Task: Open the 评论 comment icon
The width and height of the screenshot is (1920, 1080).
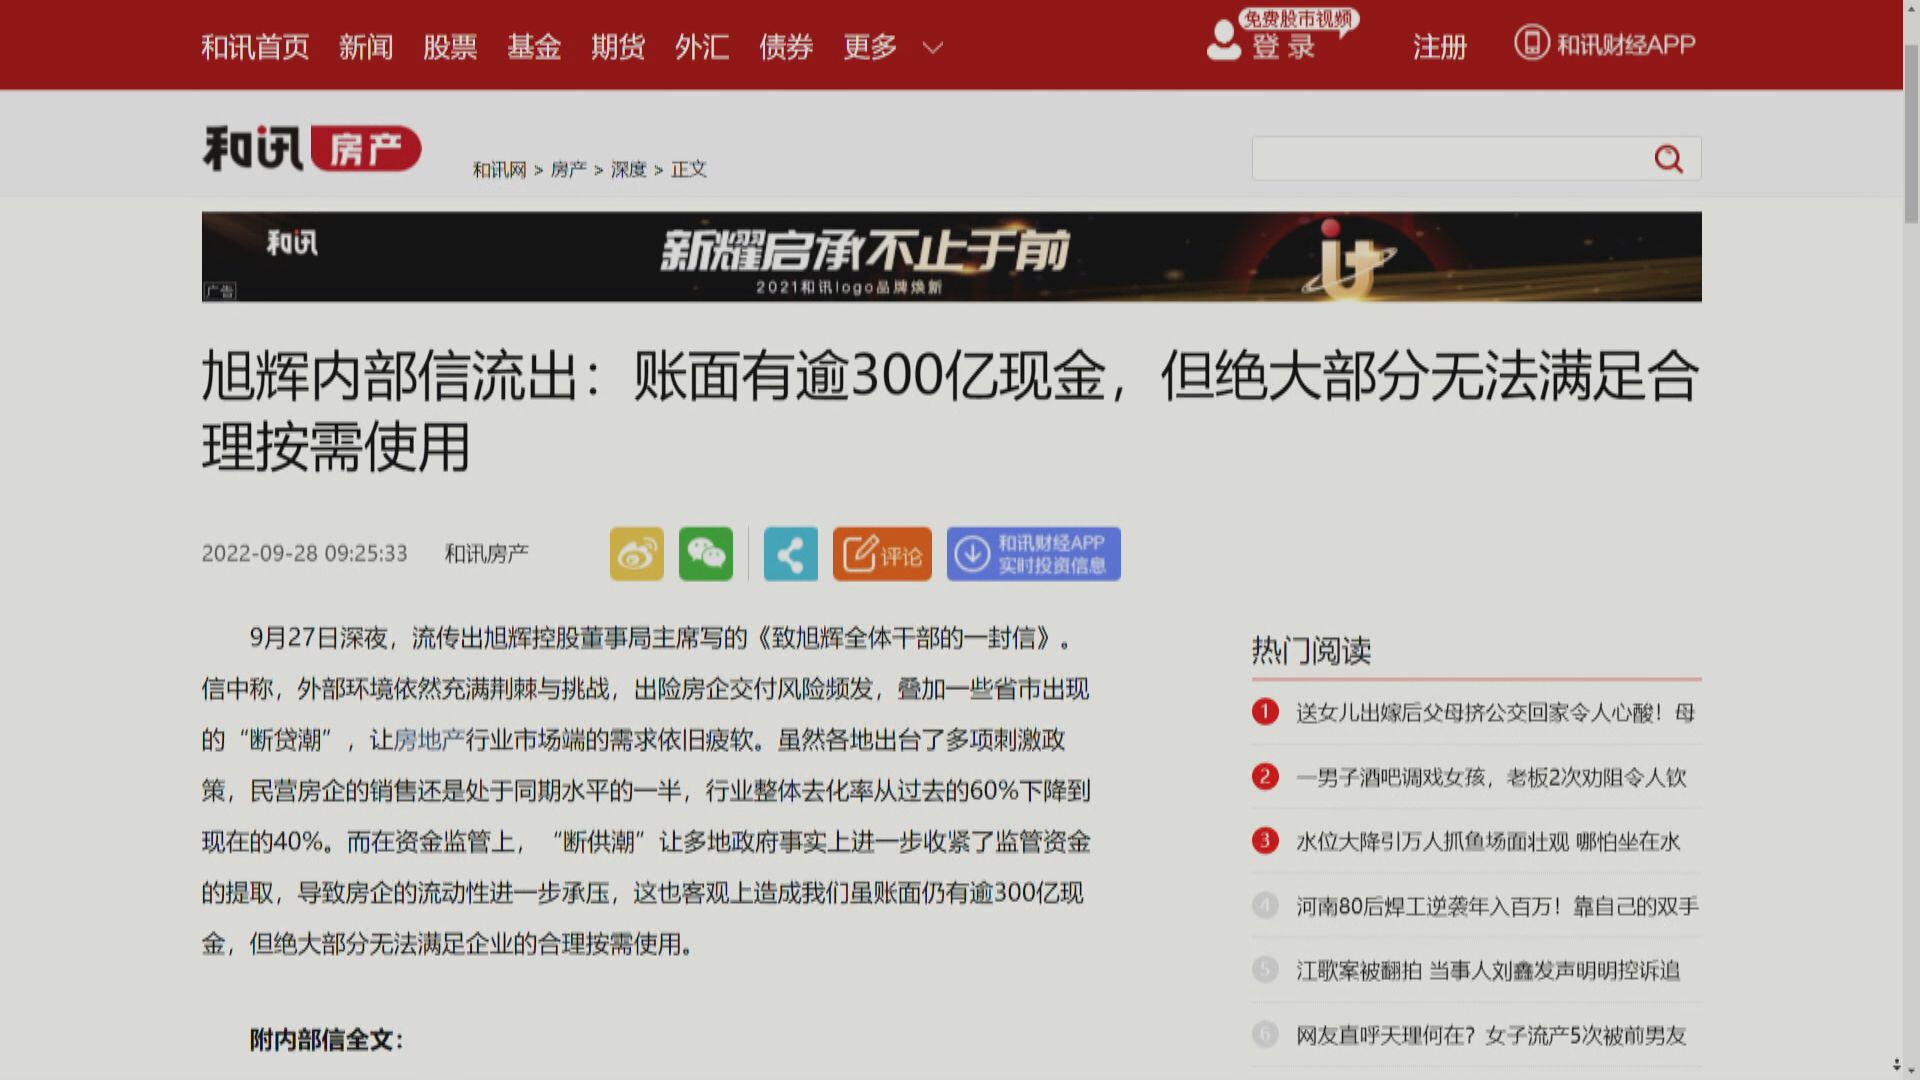Action: tap(880, 553)
